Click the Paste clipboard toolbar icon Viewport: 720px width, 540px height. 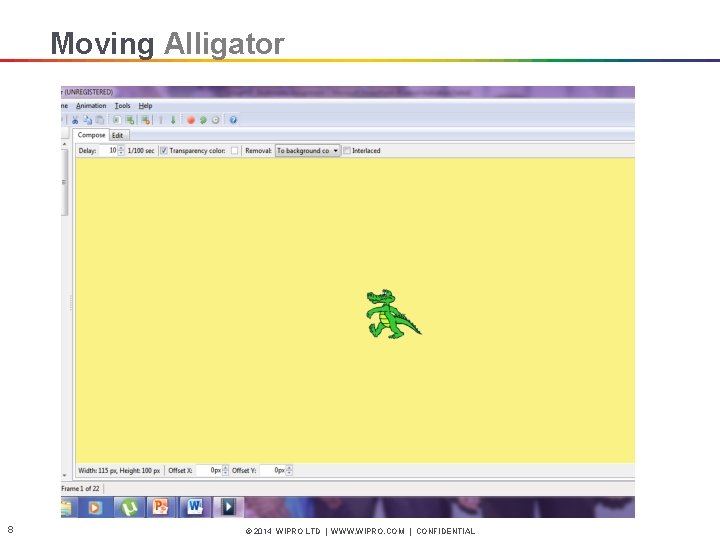(100, 120)
